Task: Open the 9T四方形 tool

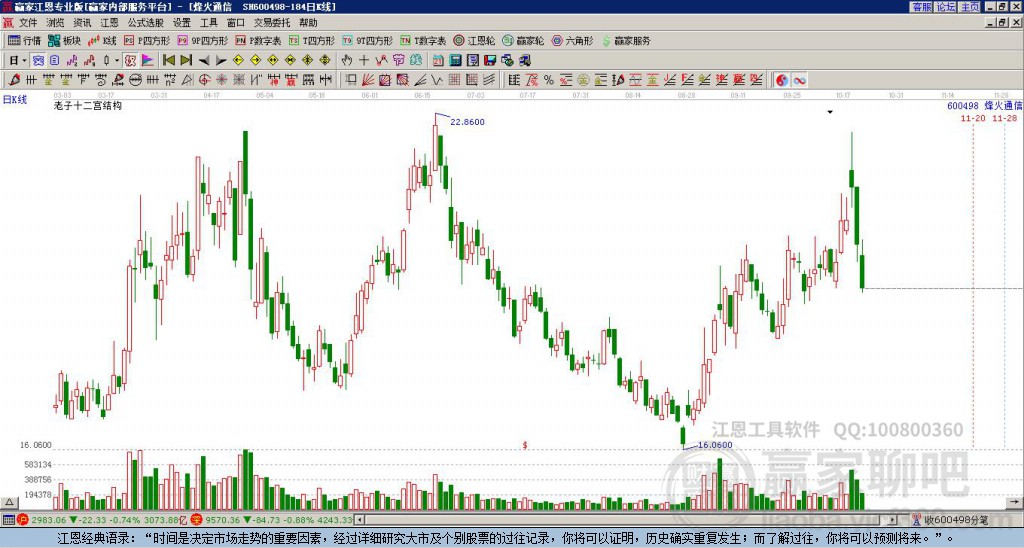Action: [367, 41]
